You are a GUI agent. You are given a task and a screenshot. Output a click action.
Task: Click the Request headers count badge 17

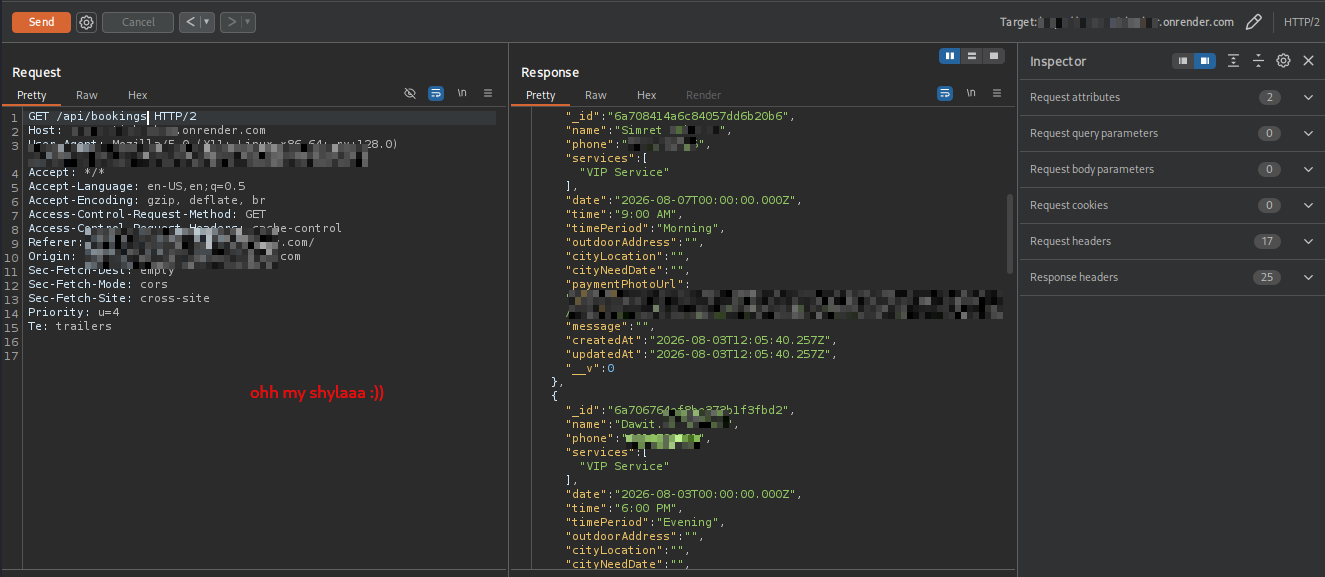point(1269,241)
